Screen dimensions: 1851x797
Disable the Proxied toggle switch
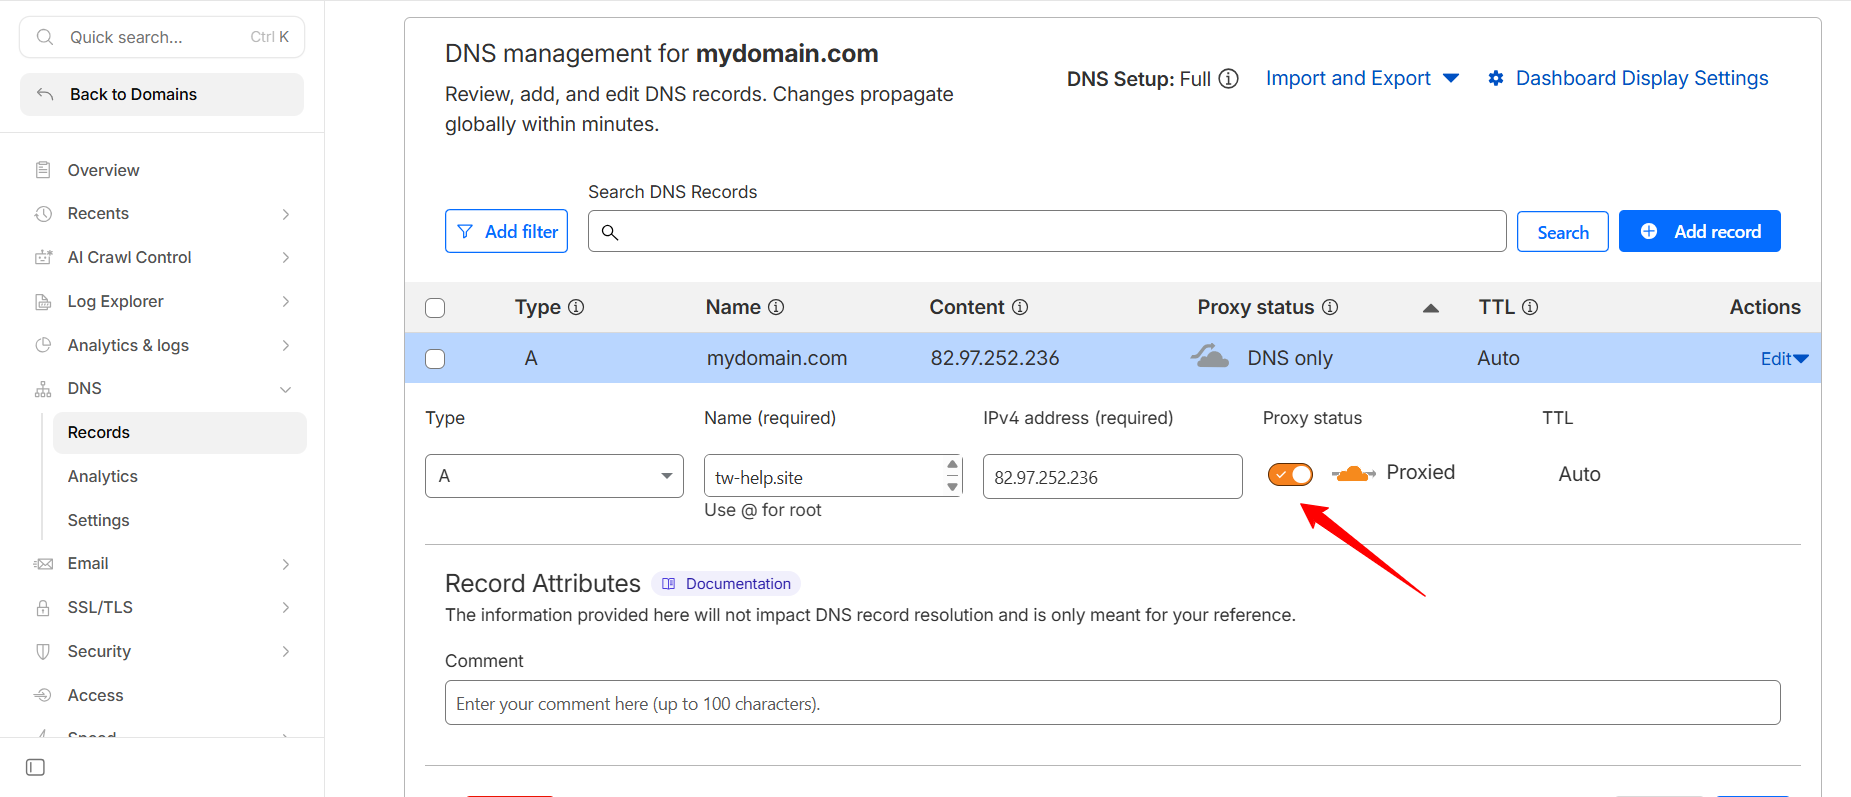point(1290,474)
